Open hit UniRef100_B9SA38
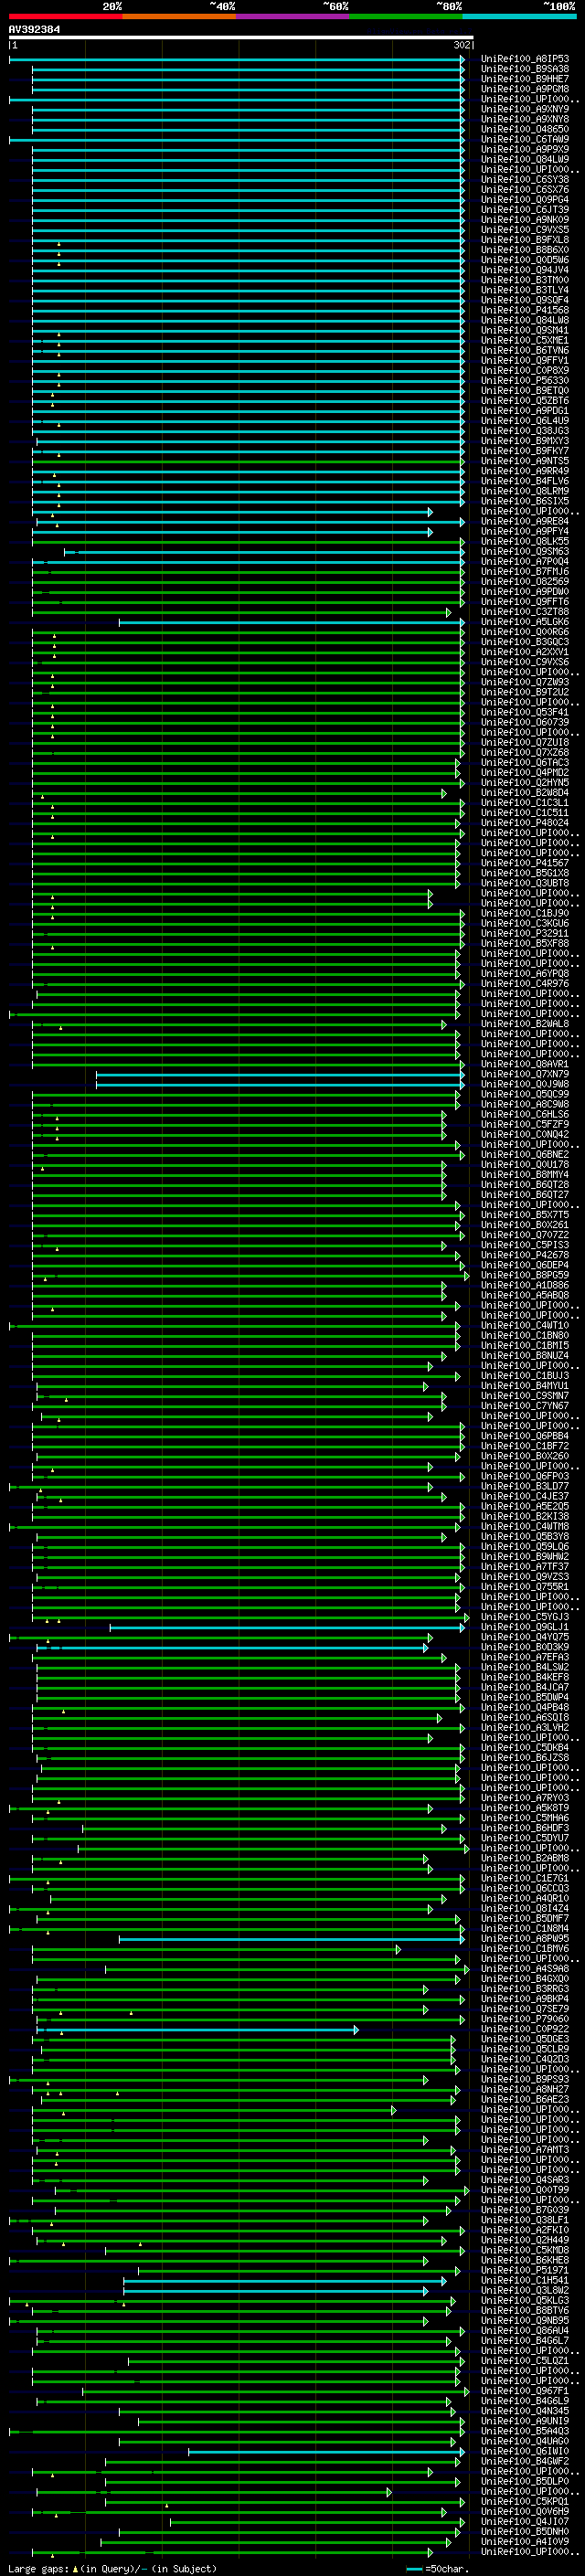The image size is (585, 2576). pos(525,69)
